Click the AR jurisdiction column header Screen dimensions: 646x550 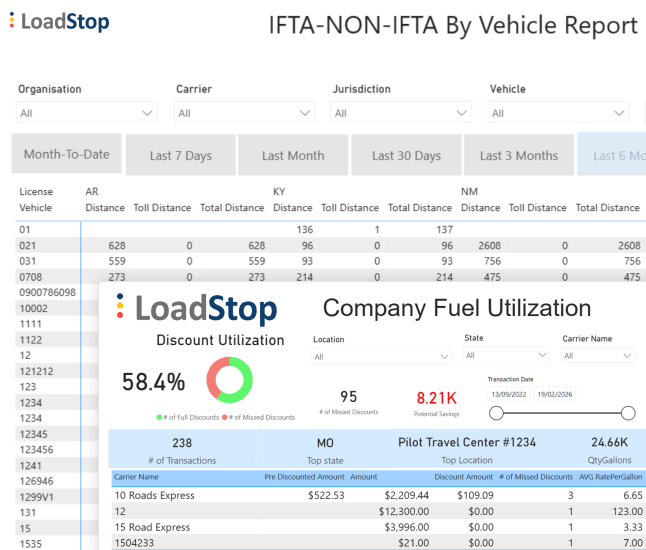92,192
